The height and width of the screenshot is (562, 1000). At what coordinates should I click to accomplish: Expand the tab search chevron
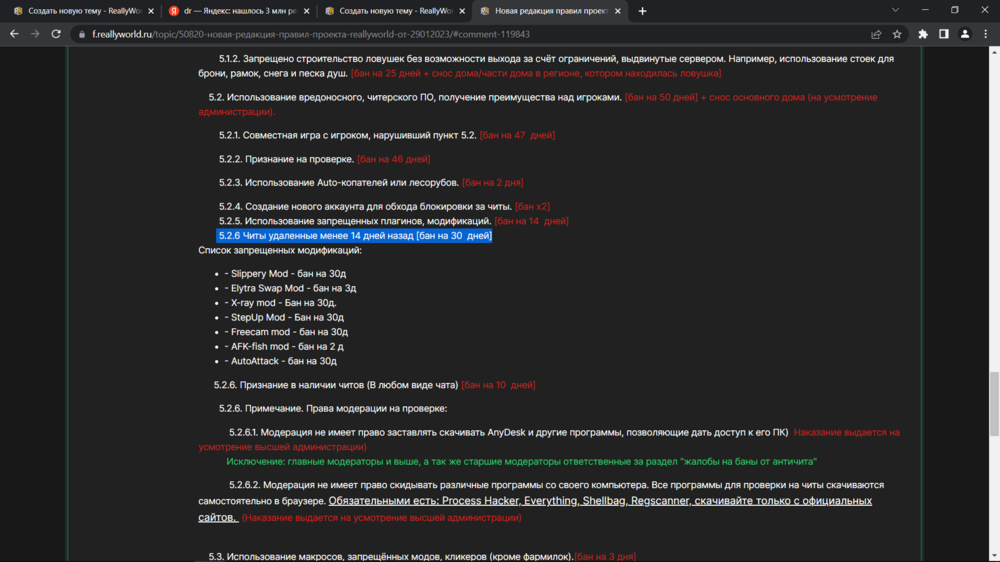pyautogui.click(x=895, y=10)
